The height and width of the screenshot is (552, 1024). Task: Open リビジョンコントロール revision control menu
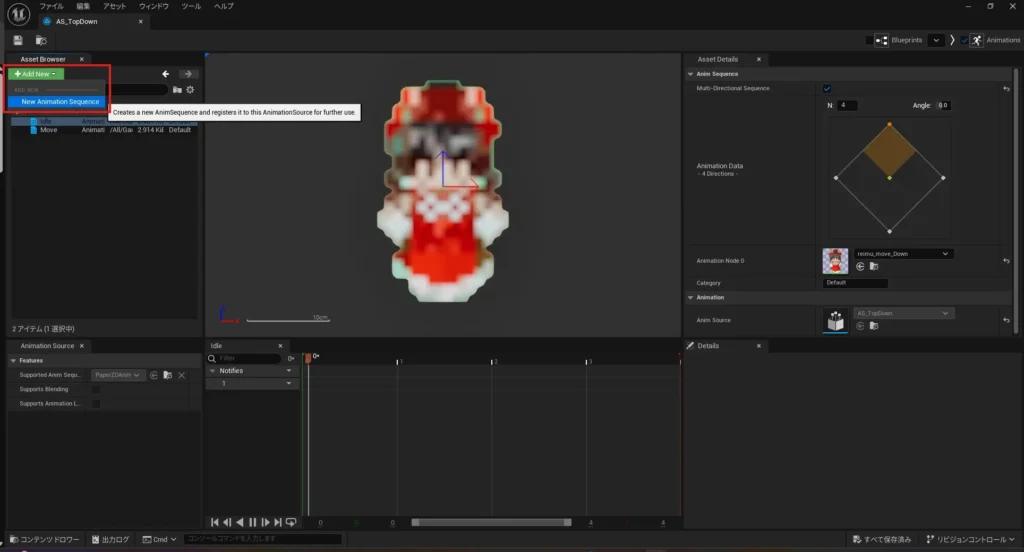[970, 540]
